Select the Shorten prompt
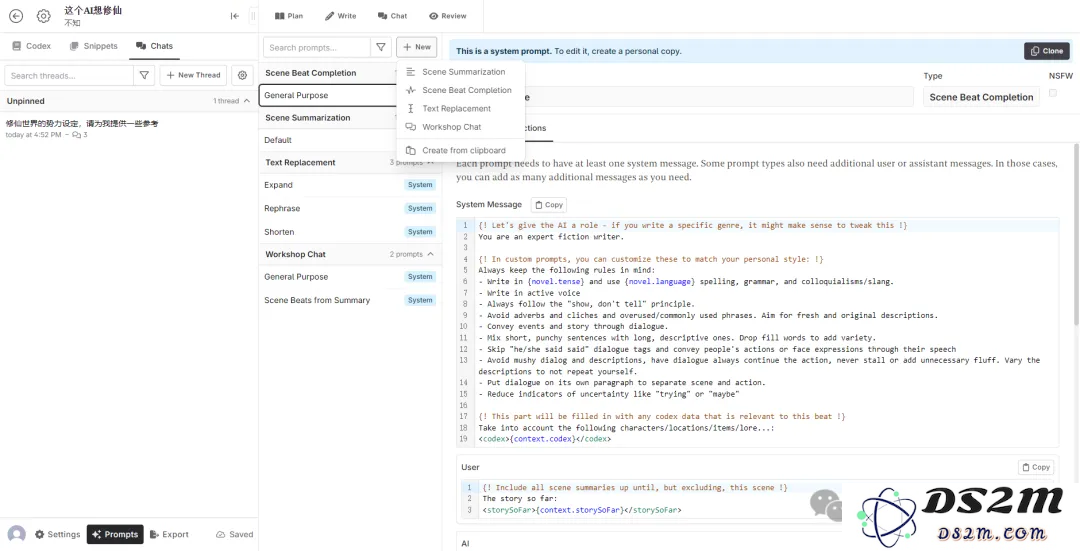1080x551 pixels. pos(350,232)
